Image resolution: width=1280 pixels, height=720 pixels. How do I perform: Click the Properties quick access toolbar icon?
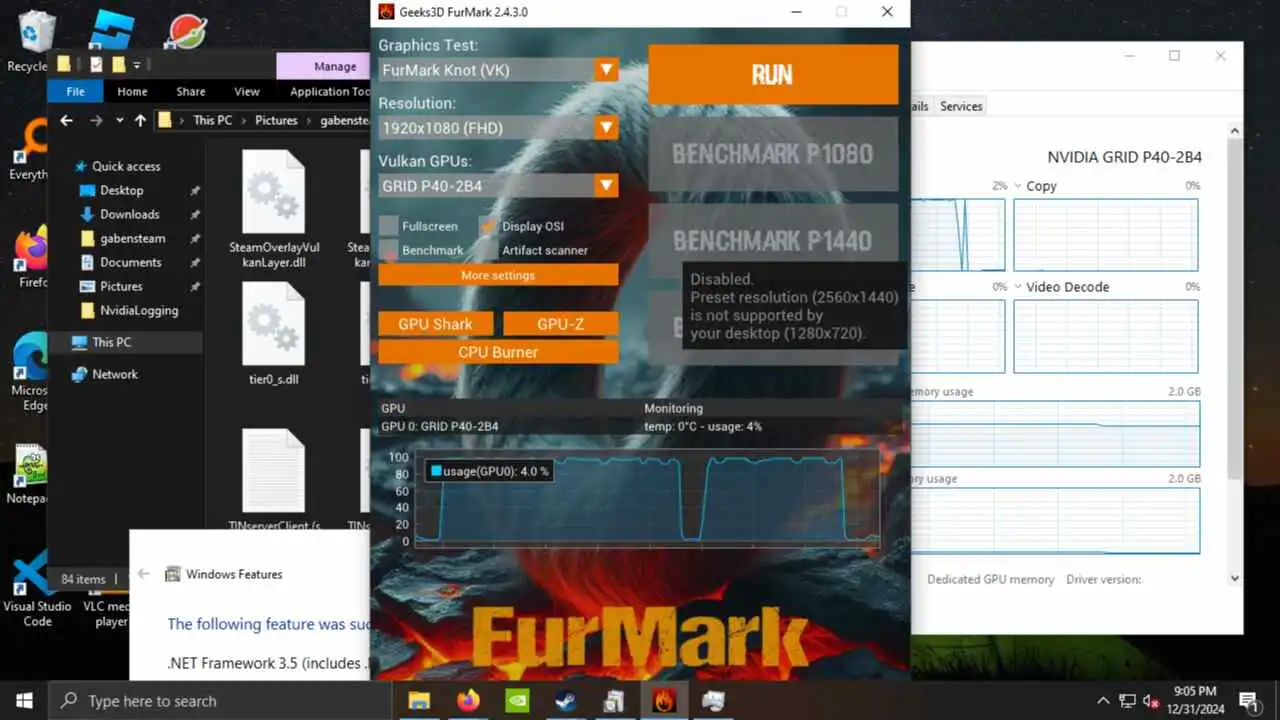(96, 65)
